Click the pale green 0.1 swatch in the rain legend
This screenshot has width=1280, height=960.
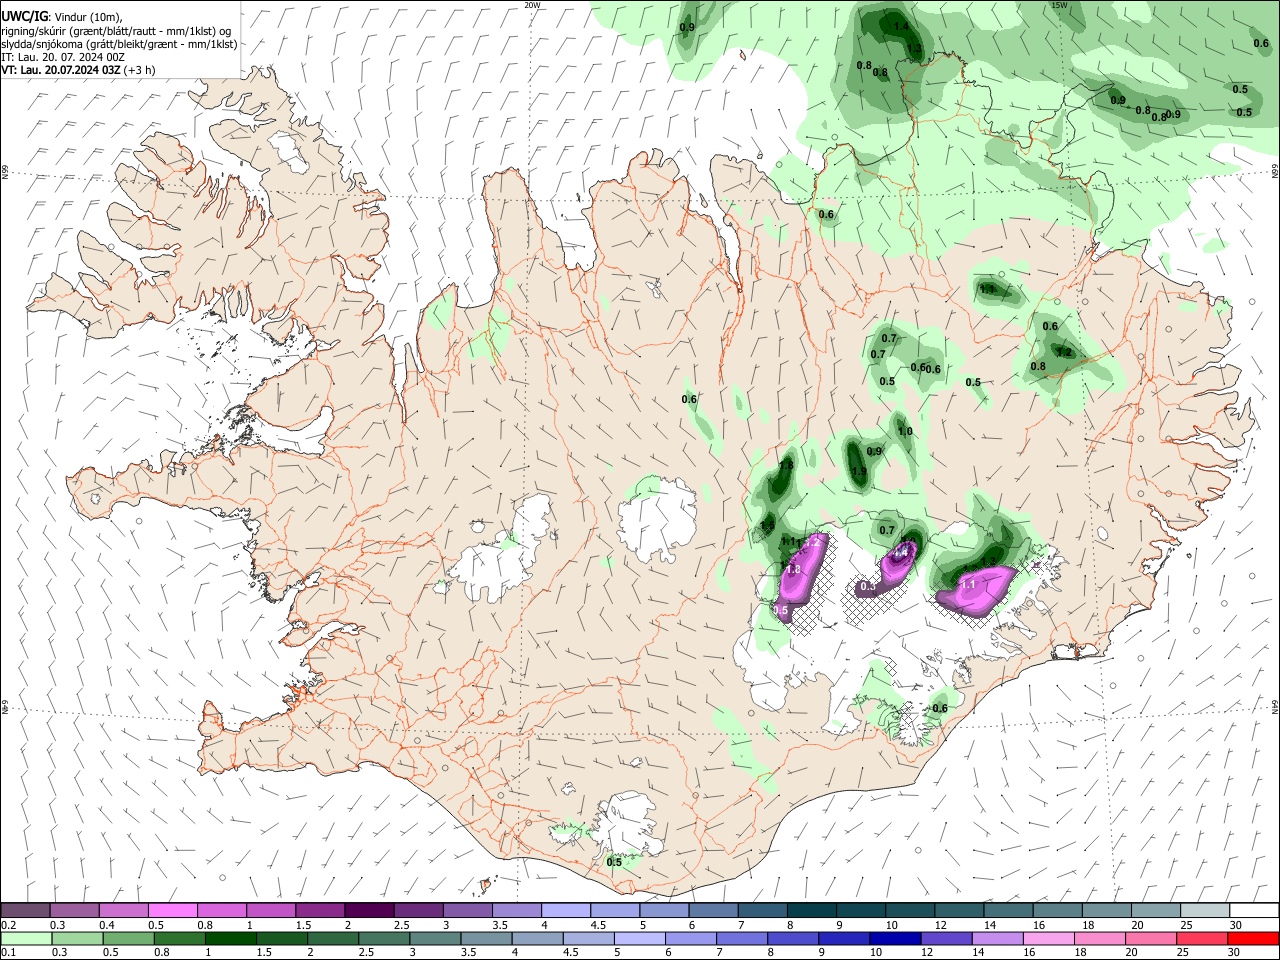25,938
